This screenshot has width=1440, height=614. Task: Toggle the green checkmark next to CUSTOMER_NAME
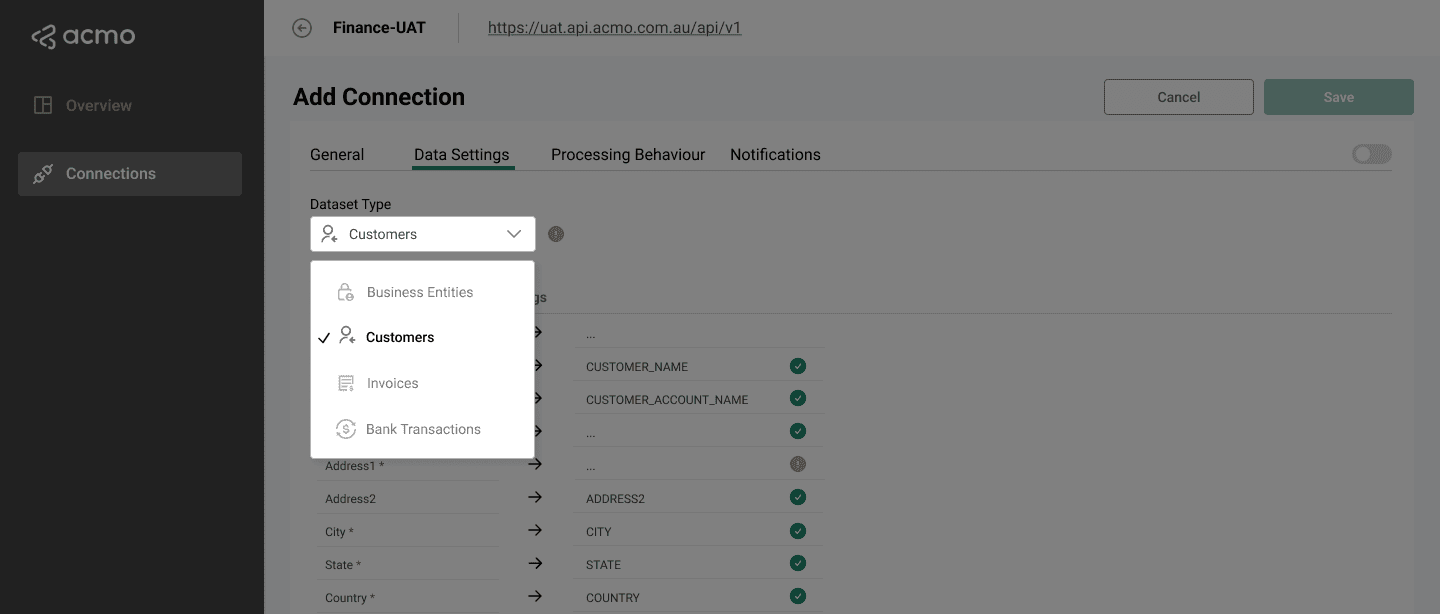(797, 366)
